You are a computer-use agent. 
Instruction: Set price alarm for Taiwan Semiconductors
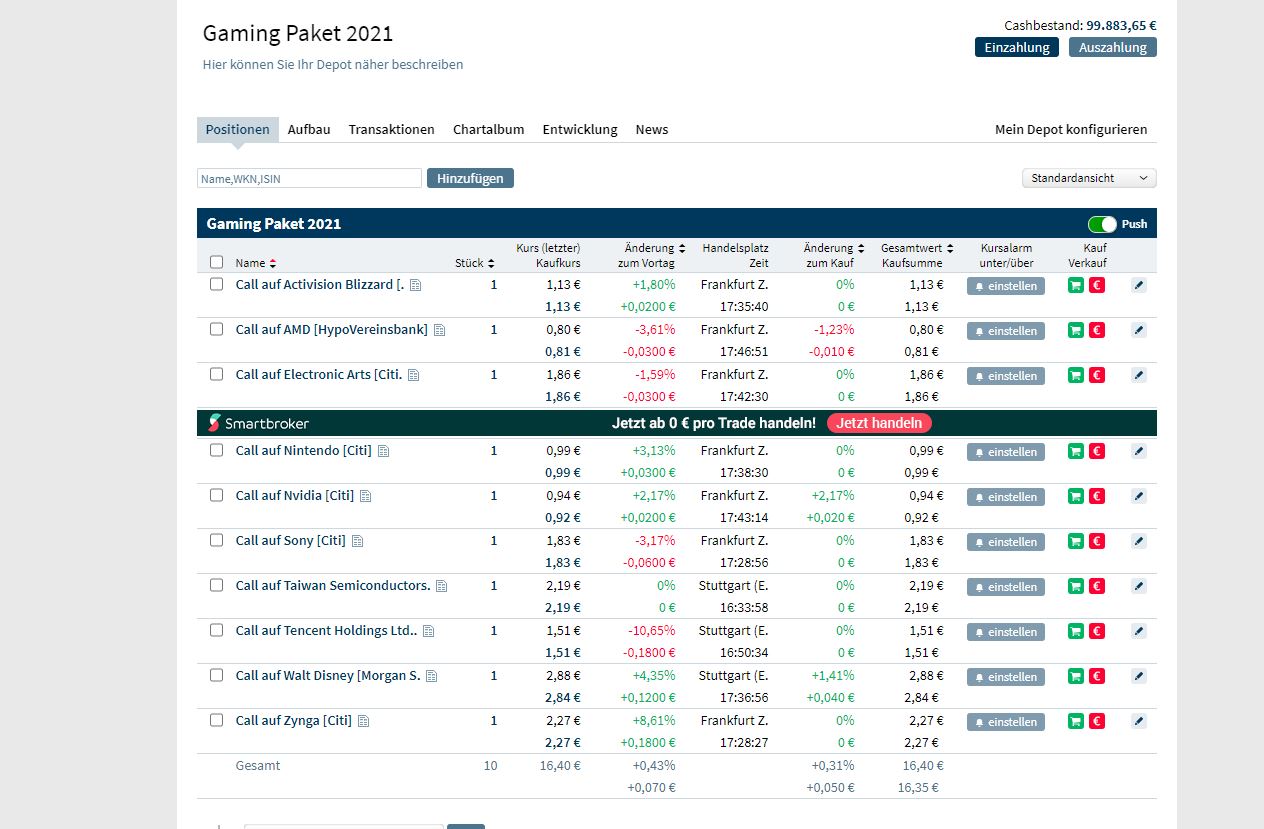tap(1005, 587)
